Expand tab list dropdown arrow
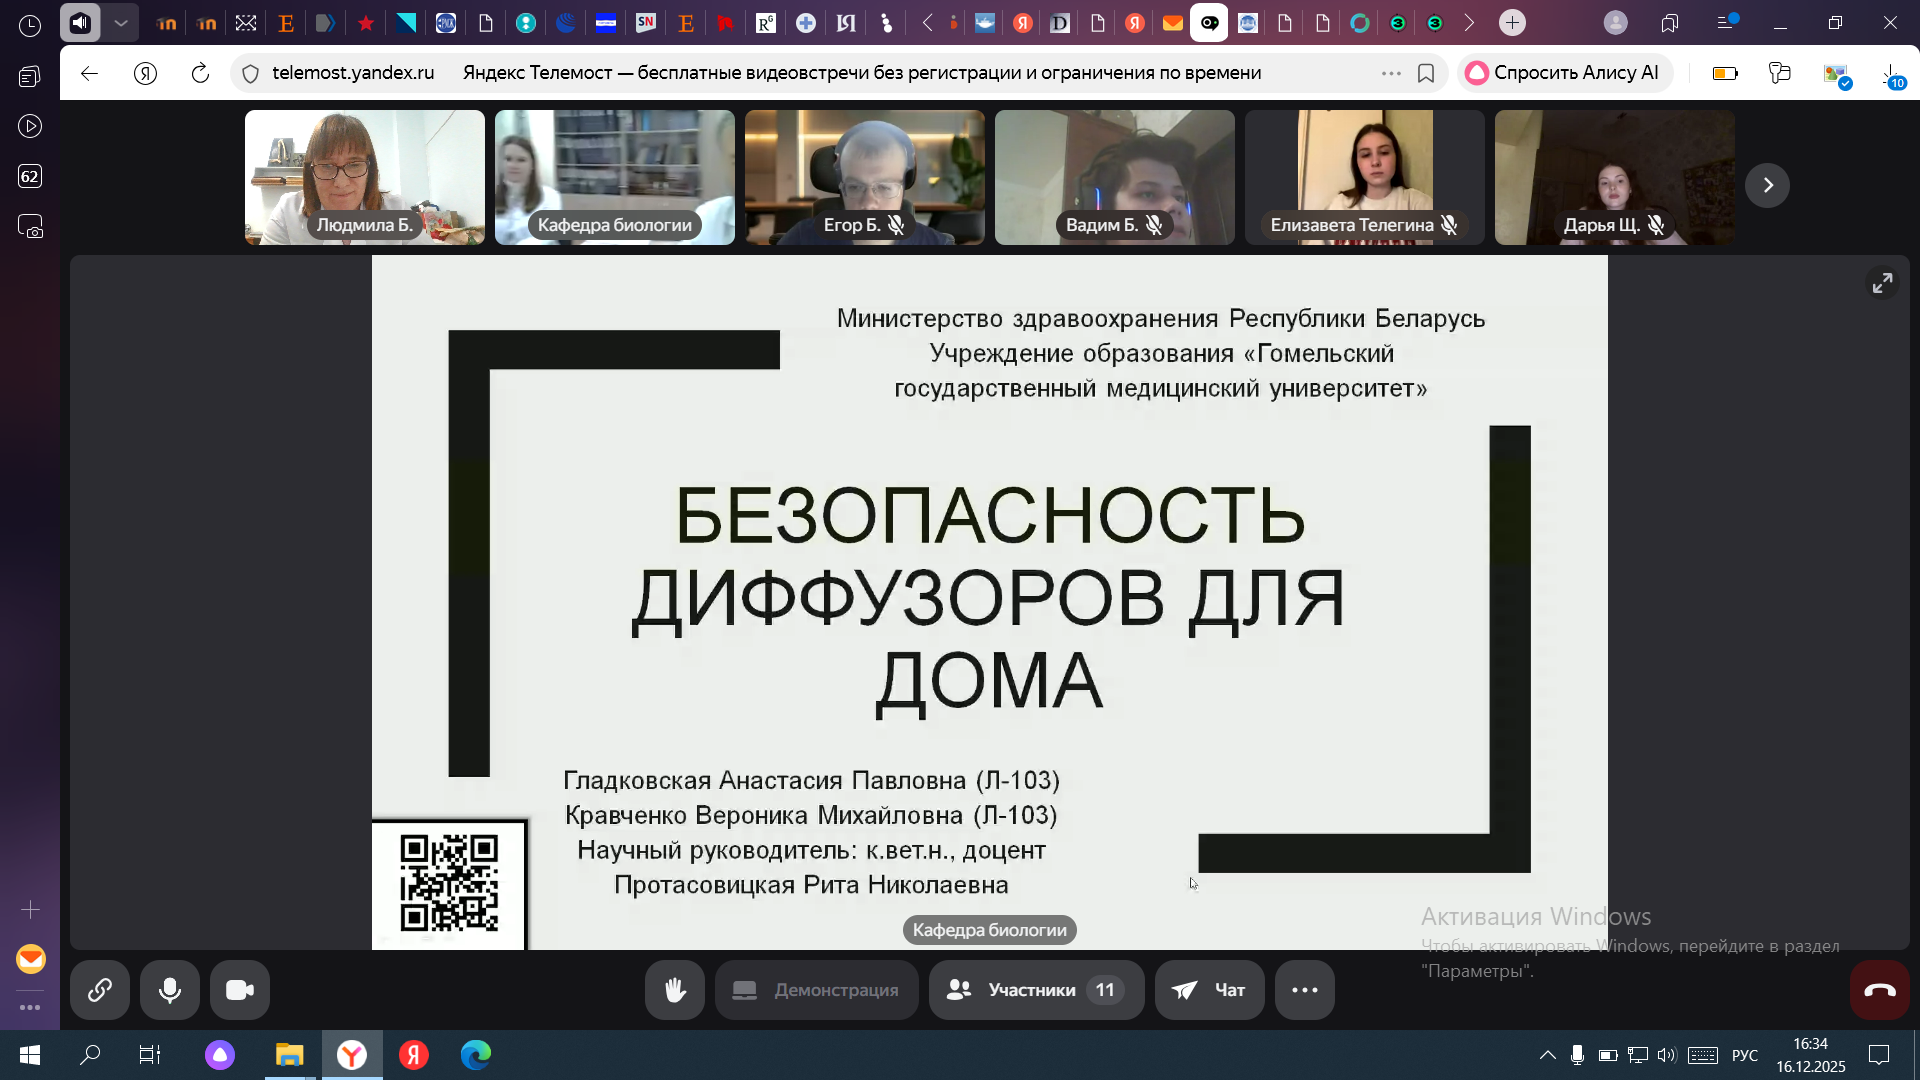The image size is (1920, 1080). click(121, 22)
